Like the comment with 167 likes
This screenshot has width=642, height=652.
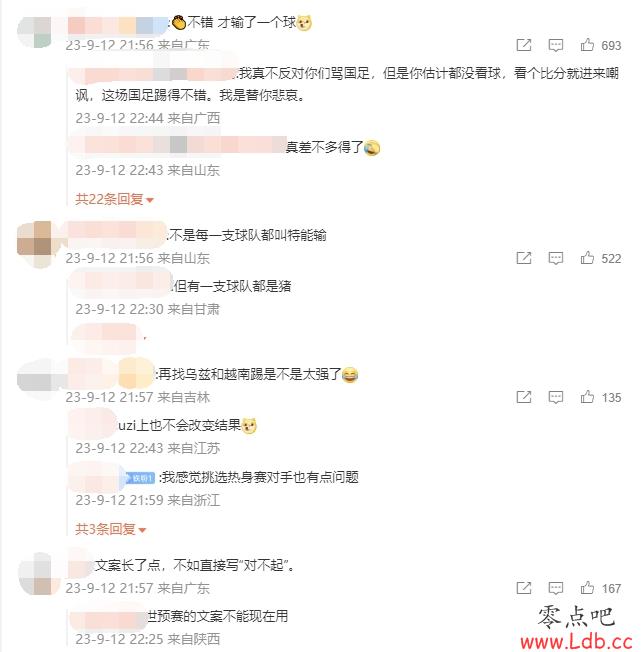coord(587,588)
